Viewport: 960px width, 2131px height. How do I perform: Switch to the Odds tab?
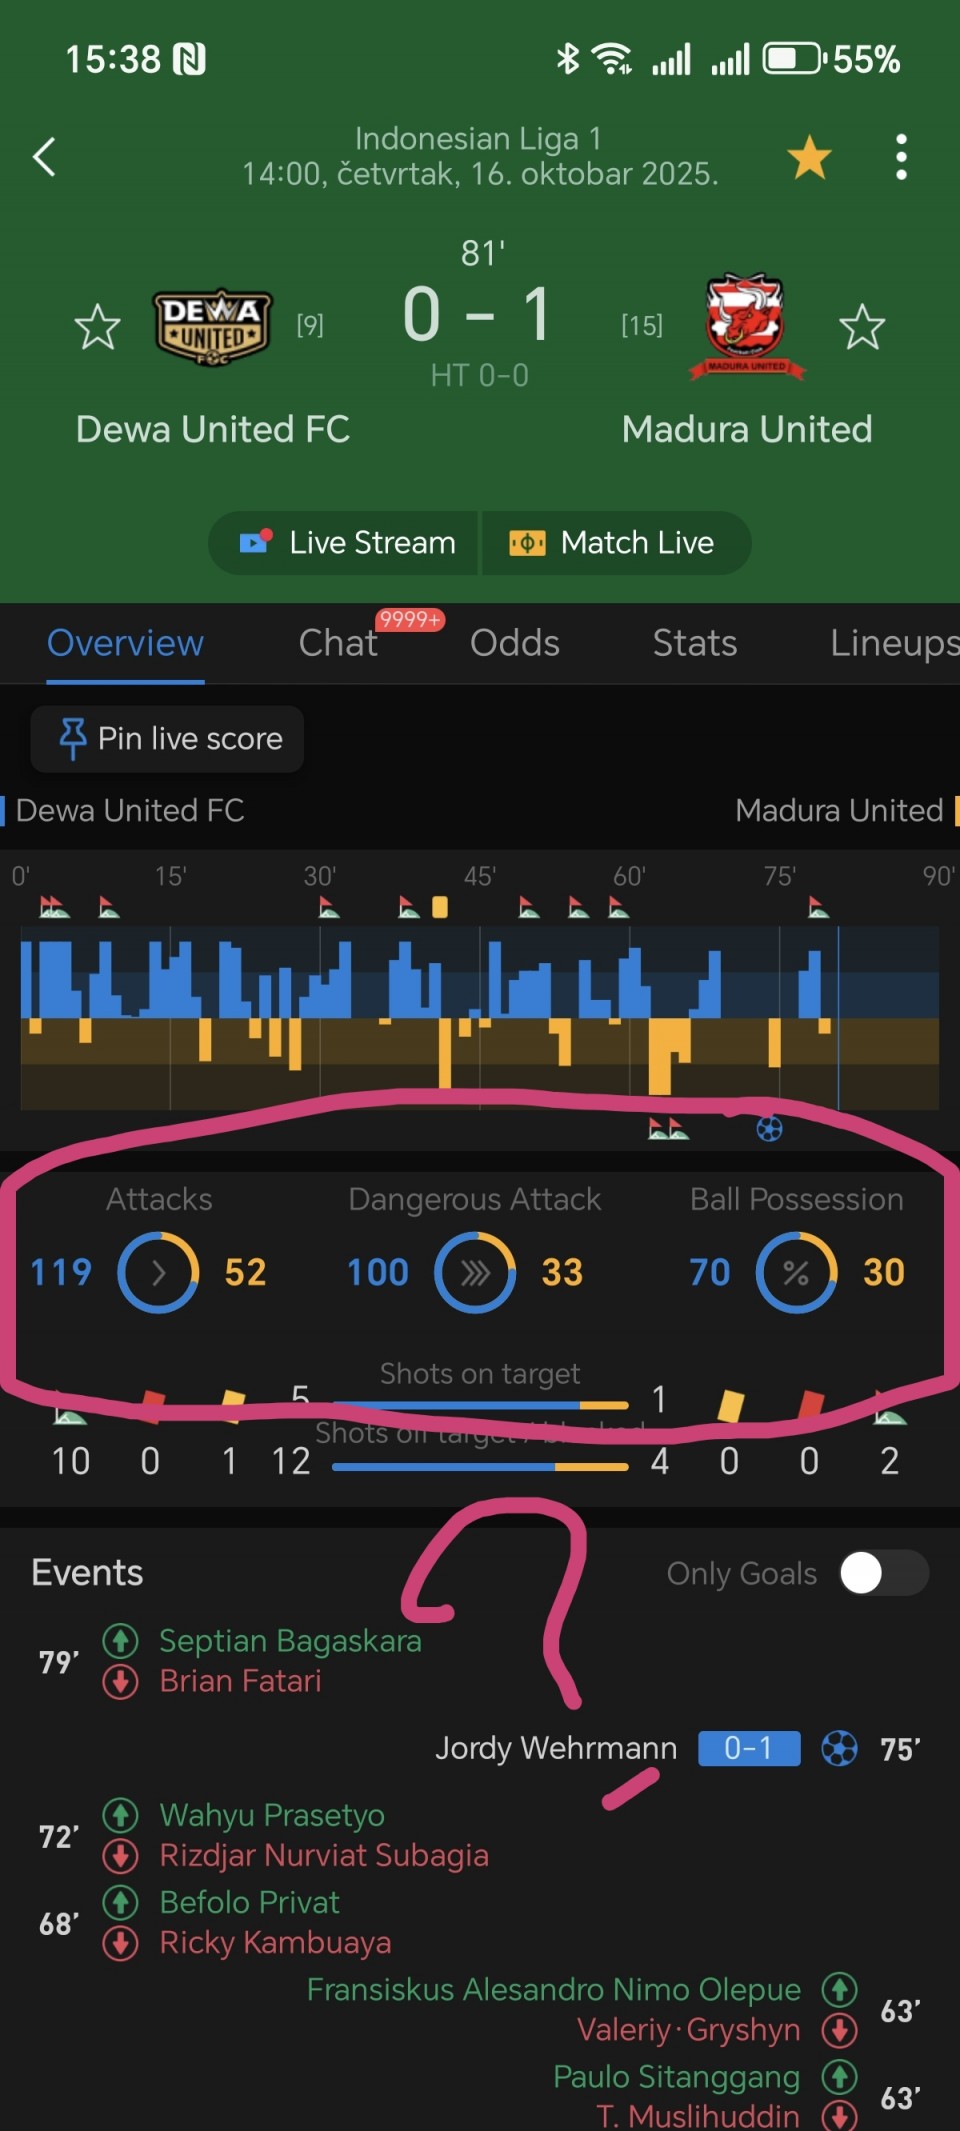point(515,643)
